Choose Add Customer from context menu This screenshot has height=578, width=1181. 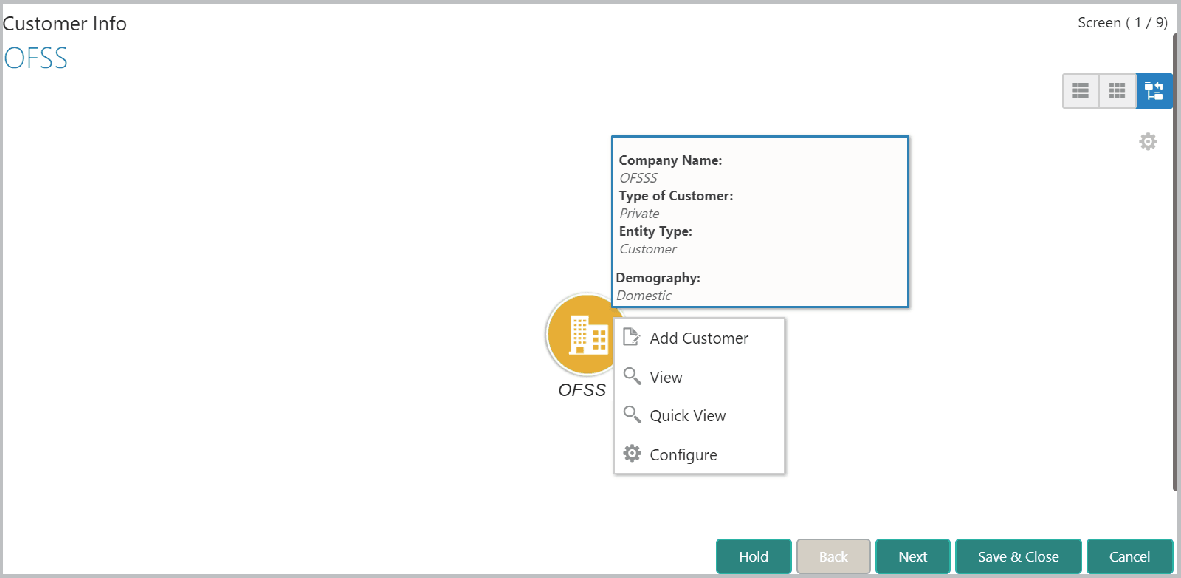click(700, 338)
